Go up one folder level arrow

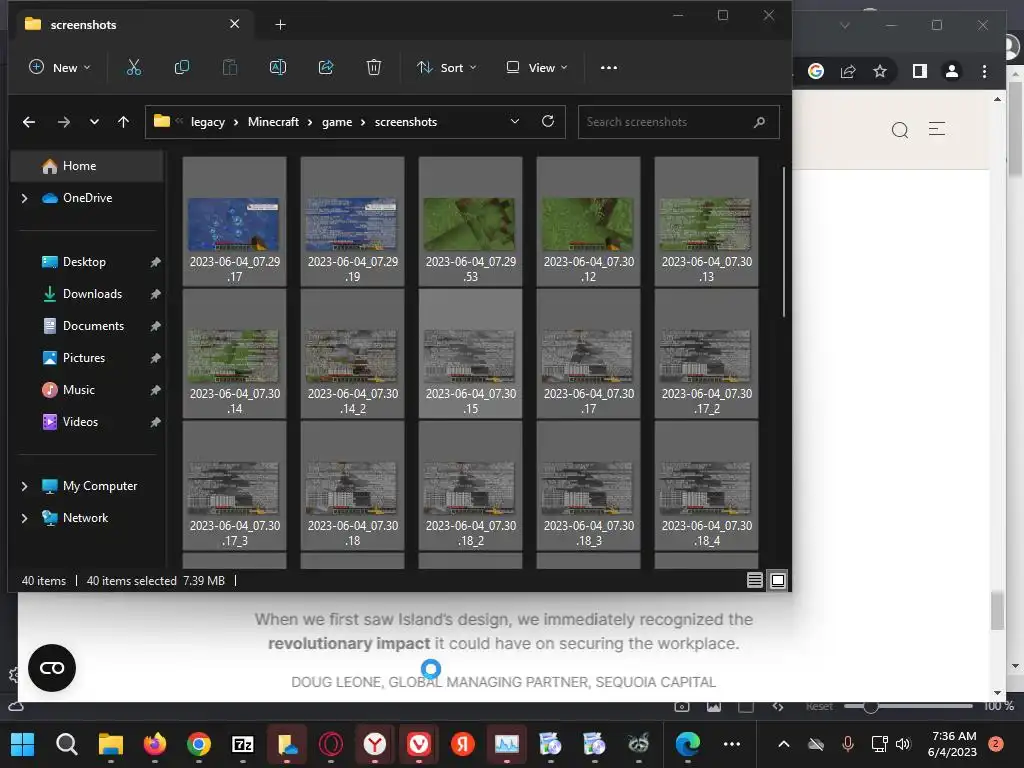(123, 122)
